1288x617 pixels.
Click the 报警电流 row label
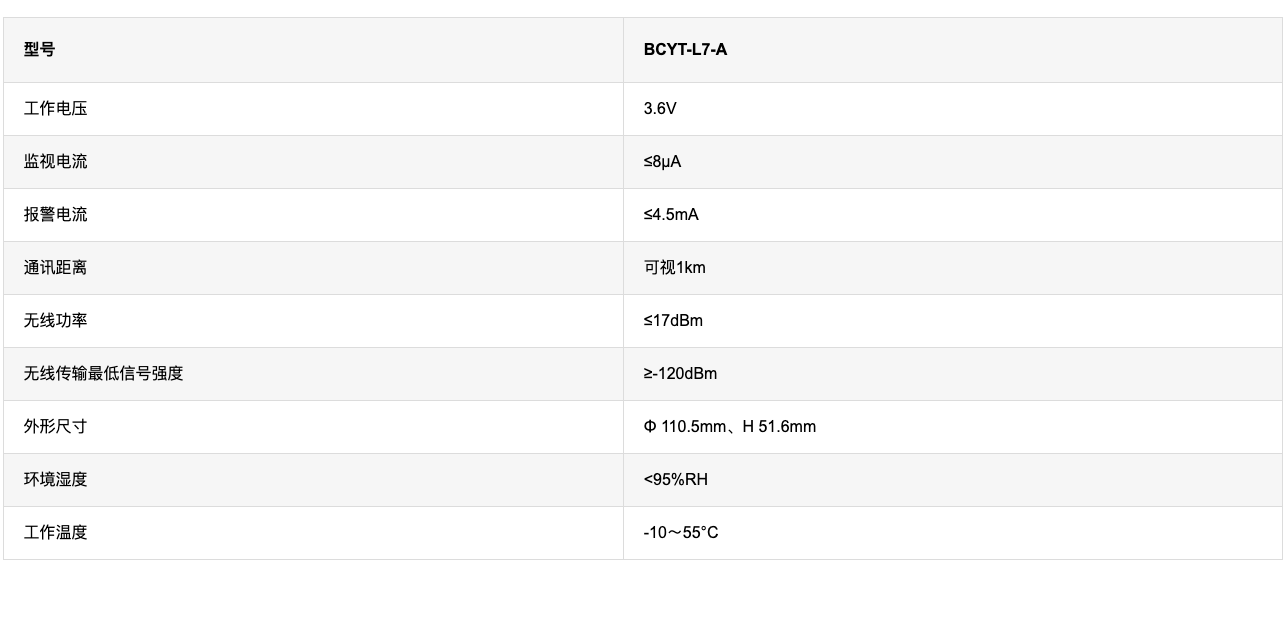[x=56, y=214]
